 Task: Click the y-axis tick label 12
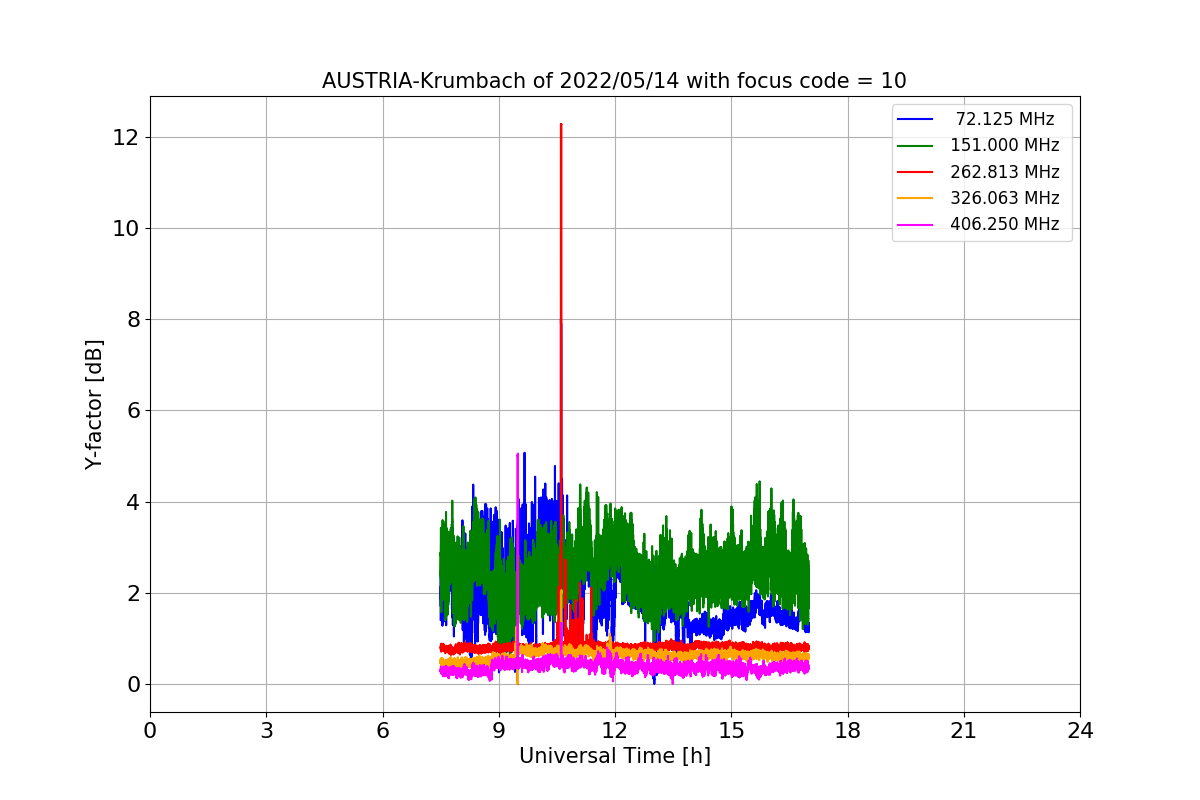(125, 137)
